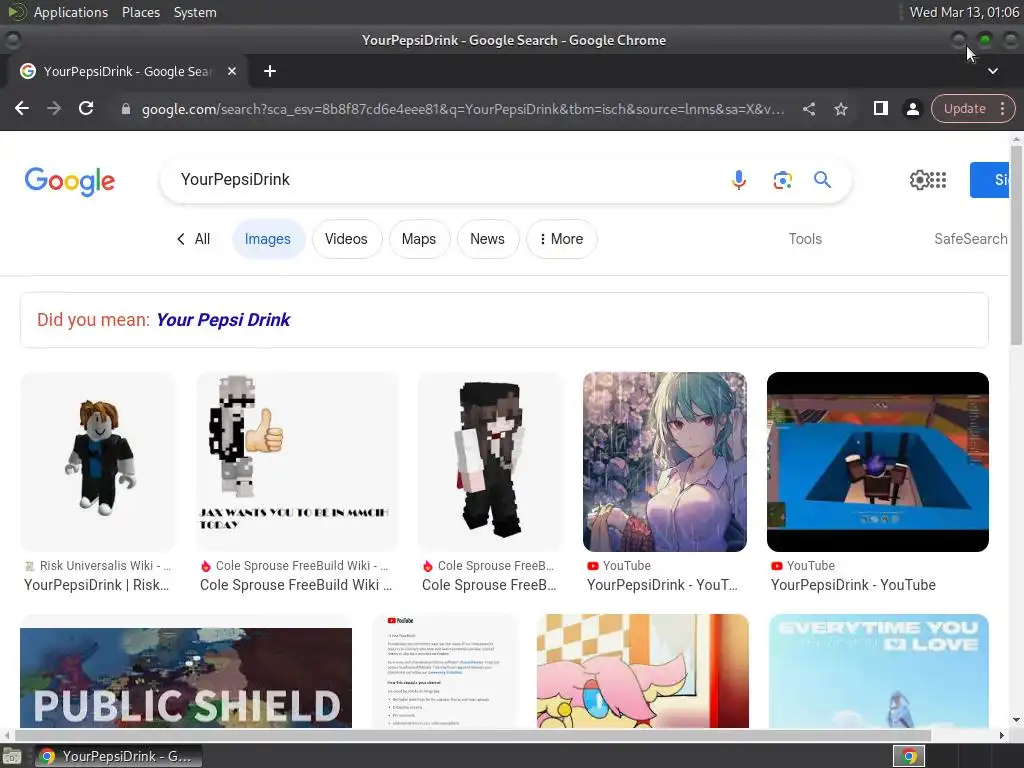View site info via lock icon
This screenshot has height=768, width=1024.
[126, 109]
